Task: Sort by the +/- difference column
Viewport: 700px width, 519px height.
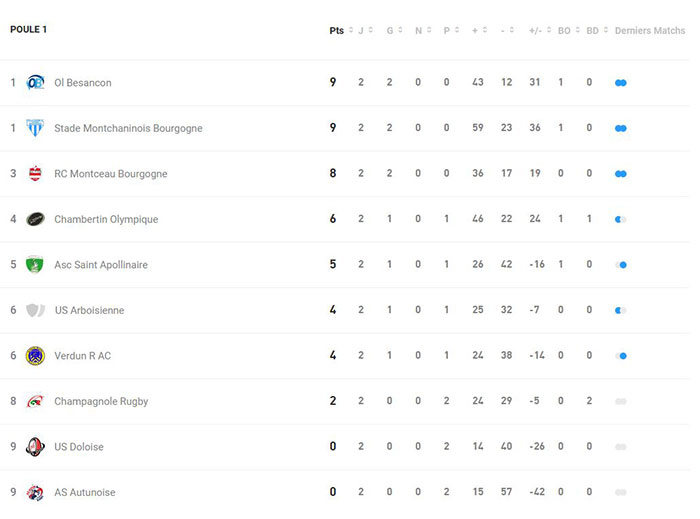Action: point(540,30)
